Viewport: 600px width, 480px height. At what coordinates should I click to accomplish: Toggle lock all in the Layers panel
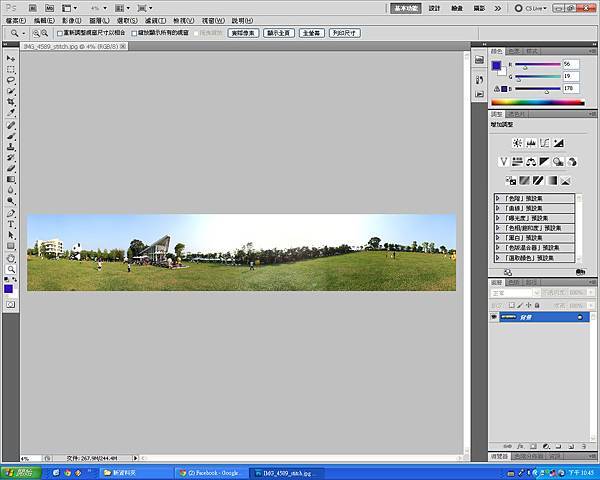pyautogui.click(x=537, y=305)
